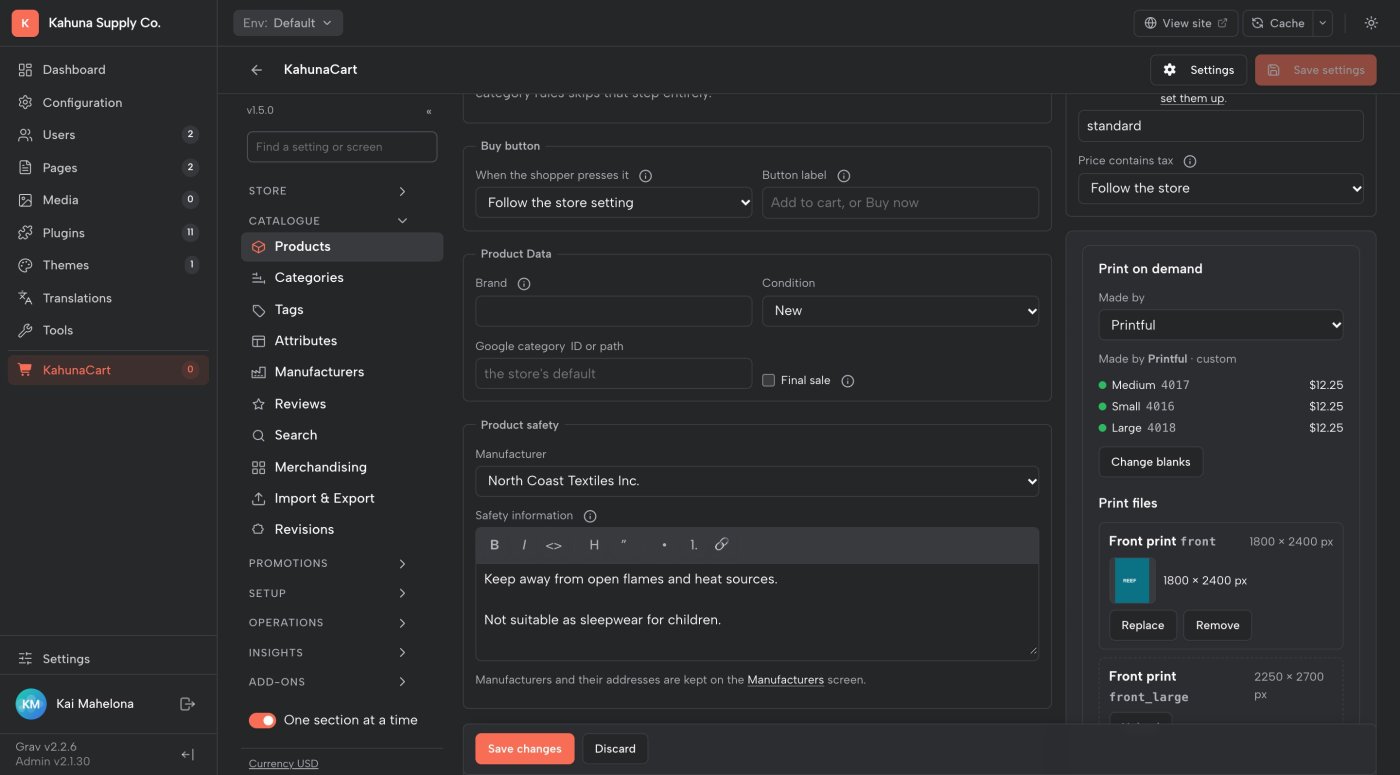This screenshot has width=1400, height=775.
Task: Tick the Final sale checkbox
Action: (x=769, y=380)
